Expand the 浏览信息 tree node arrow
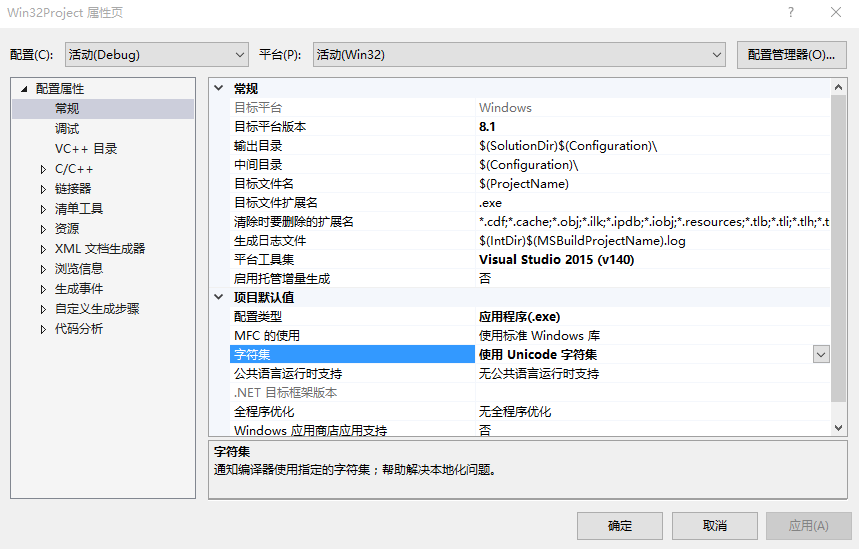This screenshot has height=549, width=859. click(x=43, y=269)
